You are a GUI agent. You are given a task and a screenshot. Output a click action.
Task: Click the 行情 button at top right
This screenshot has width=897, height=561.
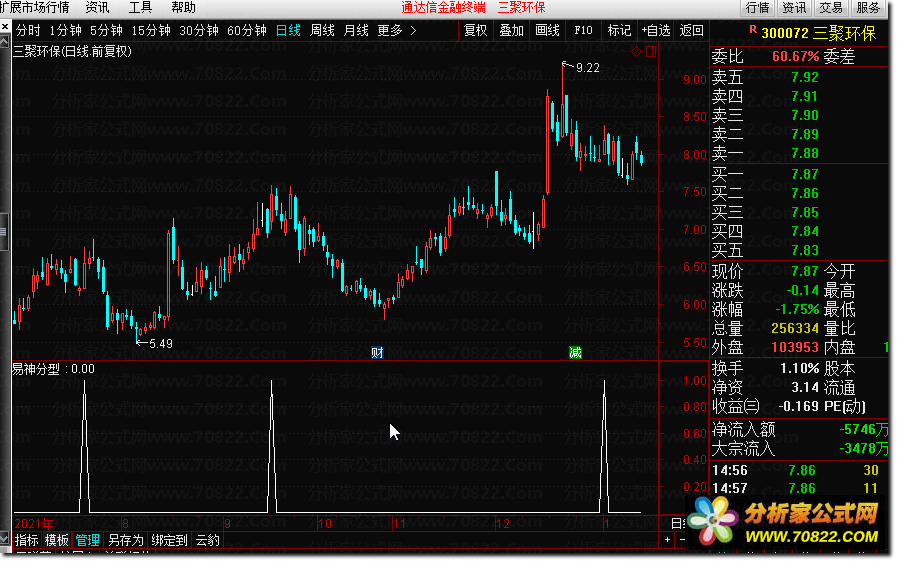757,7
